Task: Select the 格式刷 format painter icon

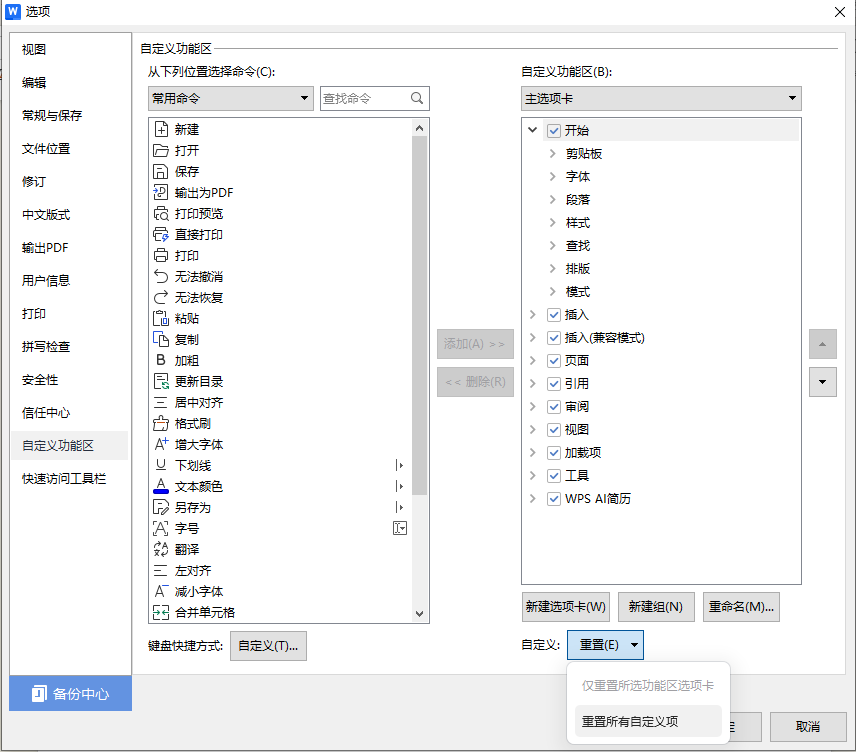Action: coord(161,423)
